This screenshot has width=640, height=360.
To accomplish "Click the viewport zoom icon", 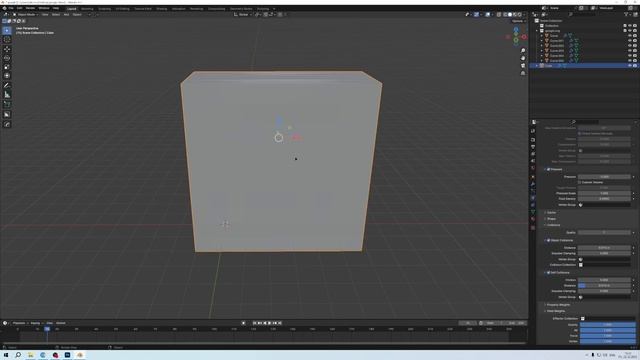I will click(x=523, y=51).
